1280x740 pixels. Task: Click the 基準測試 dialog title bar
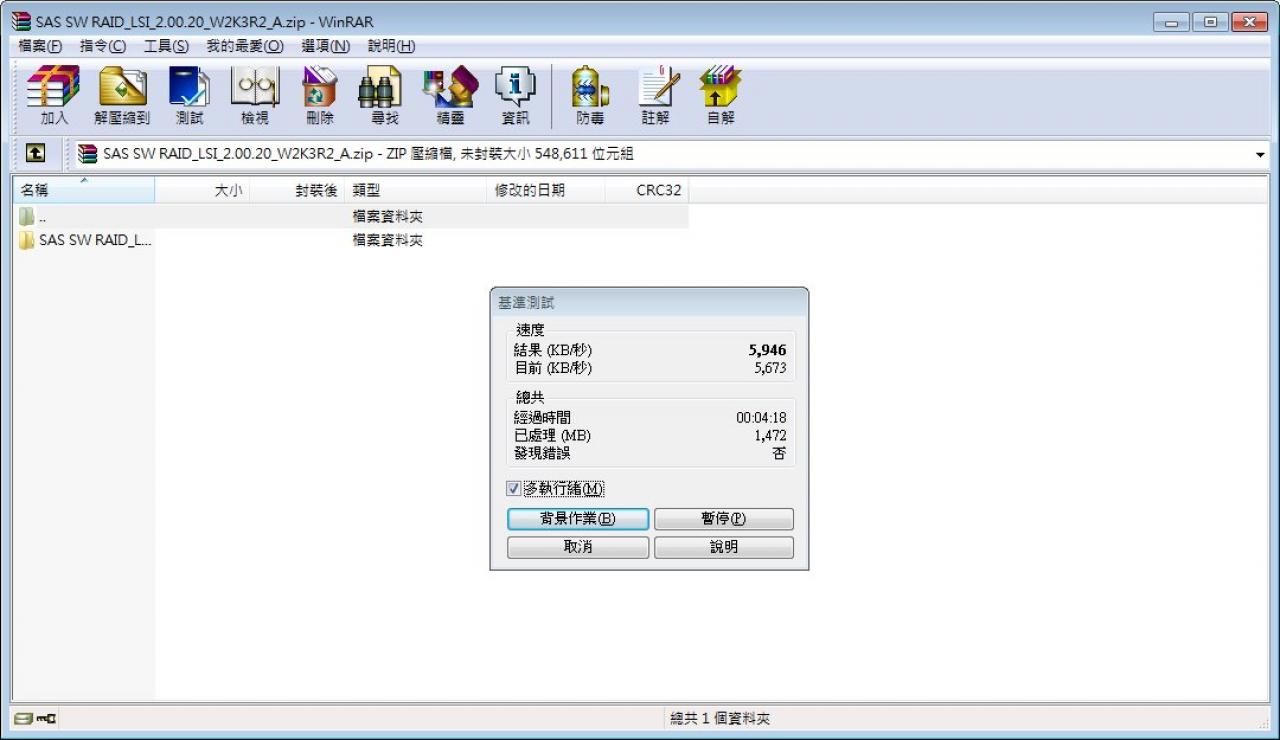[x=649, y=302]
